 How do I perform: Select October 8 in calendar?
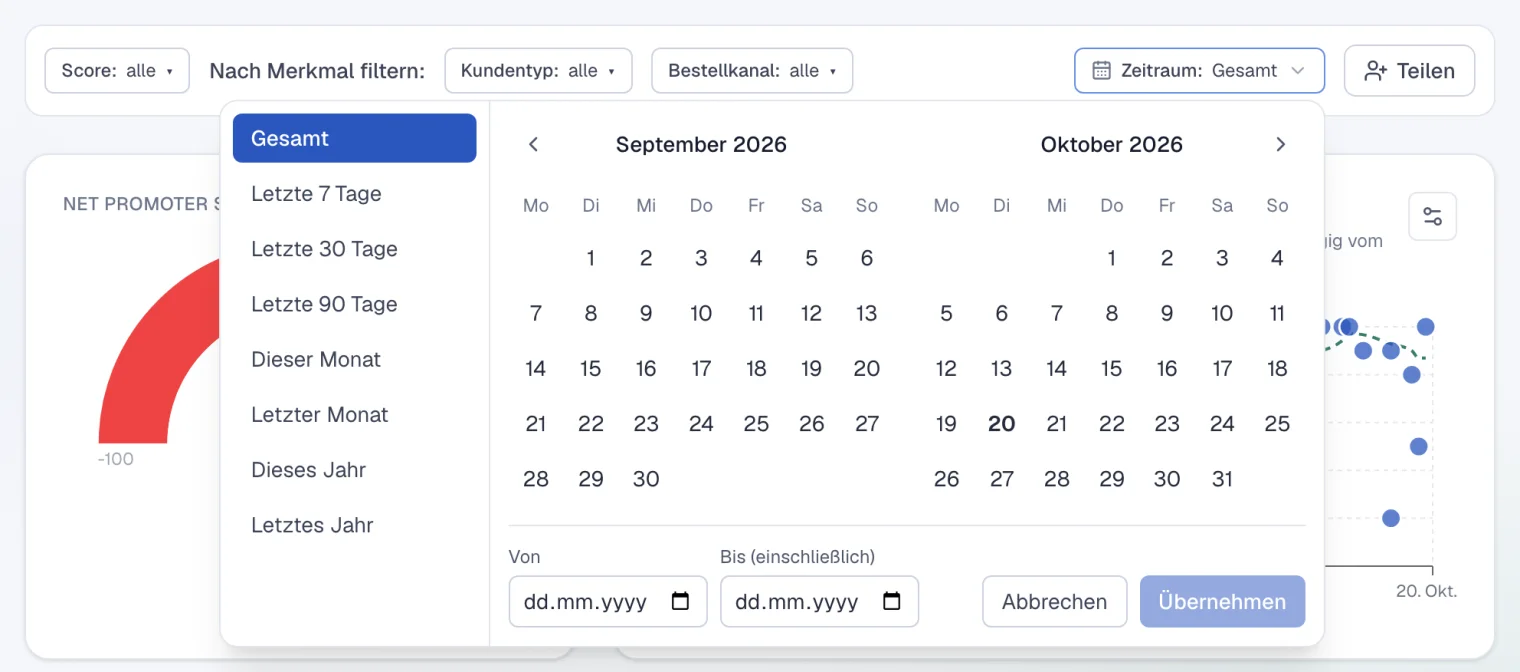coord(1112,314)
